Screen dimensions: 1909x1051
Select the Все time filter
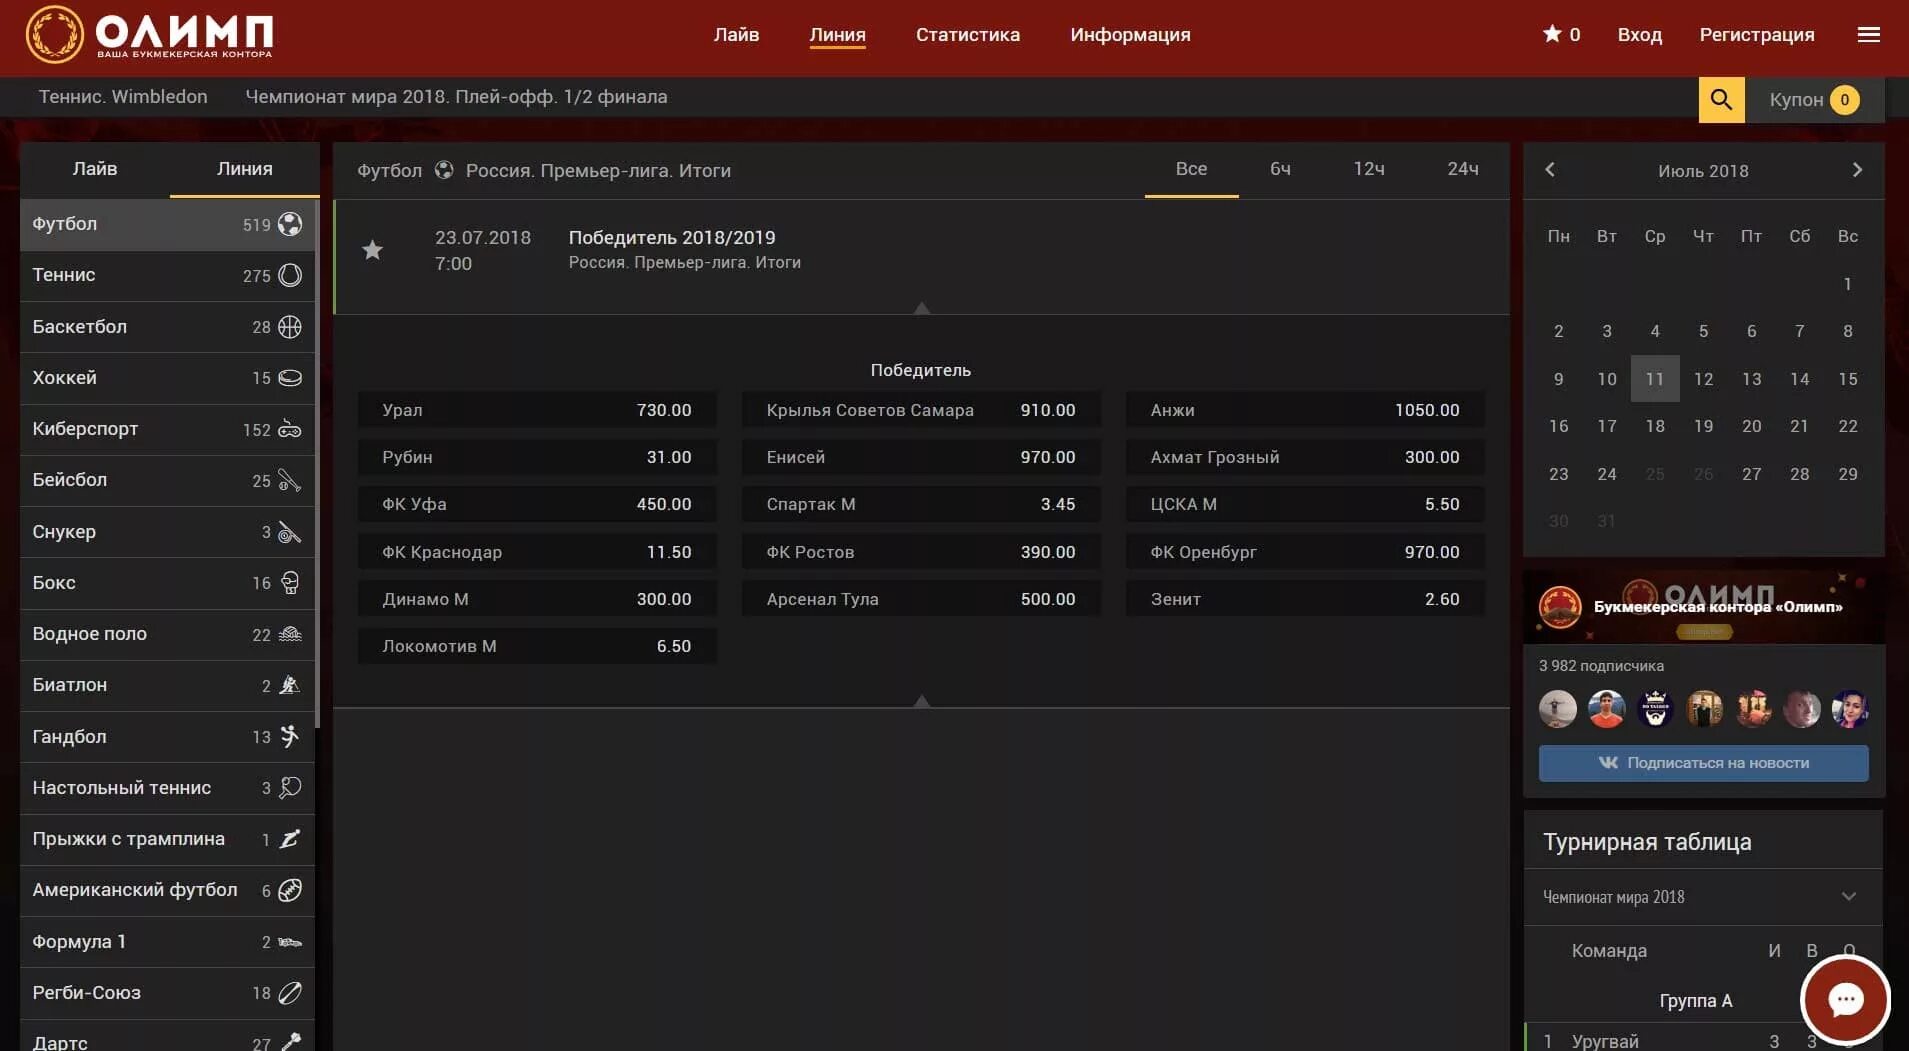point(1191,169)
